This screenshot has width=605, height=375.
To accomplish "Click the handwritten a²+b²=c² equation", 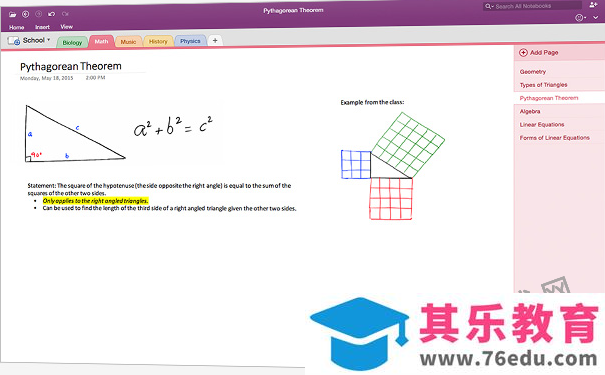I will (x=173, y=127).
